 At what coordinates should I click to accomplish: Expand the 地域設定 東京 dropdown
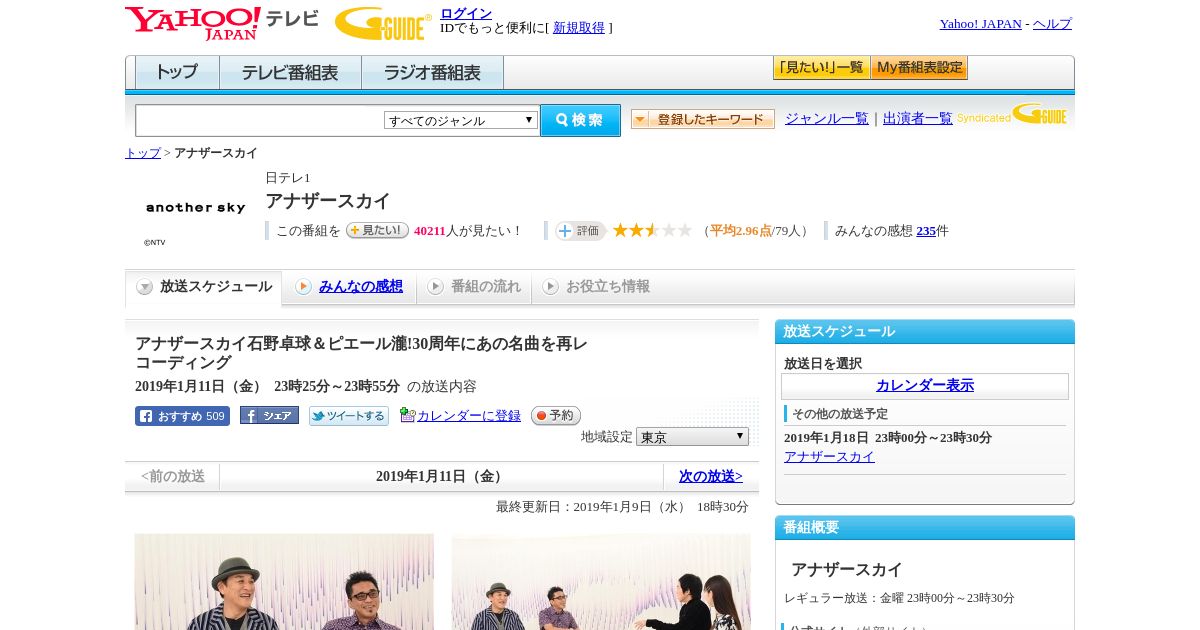click(692, 437)
